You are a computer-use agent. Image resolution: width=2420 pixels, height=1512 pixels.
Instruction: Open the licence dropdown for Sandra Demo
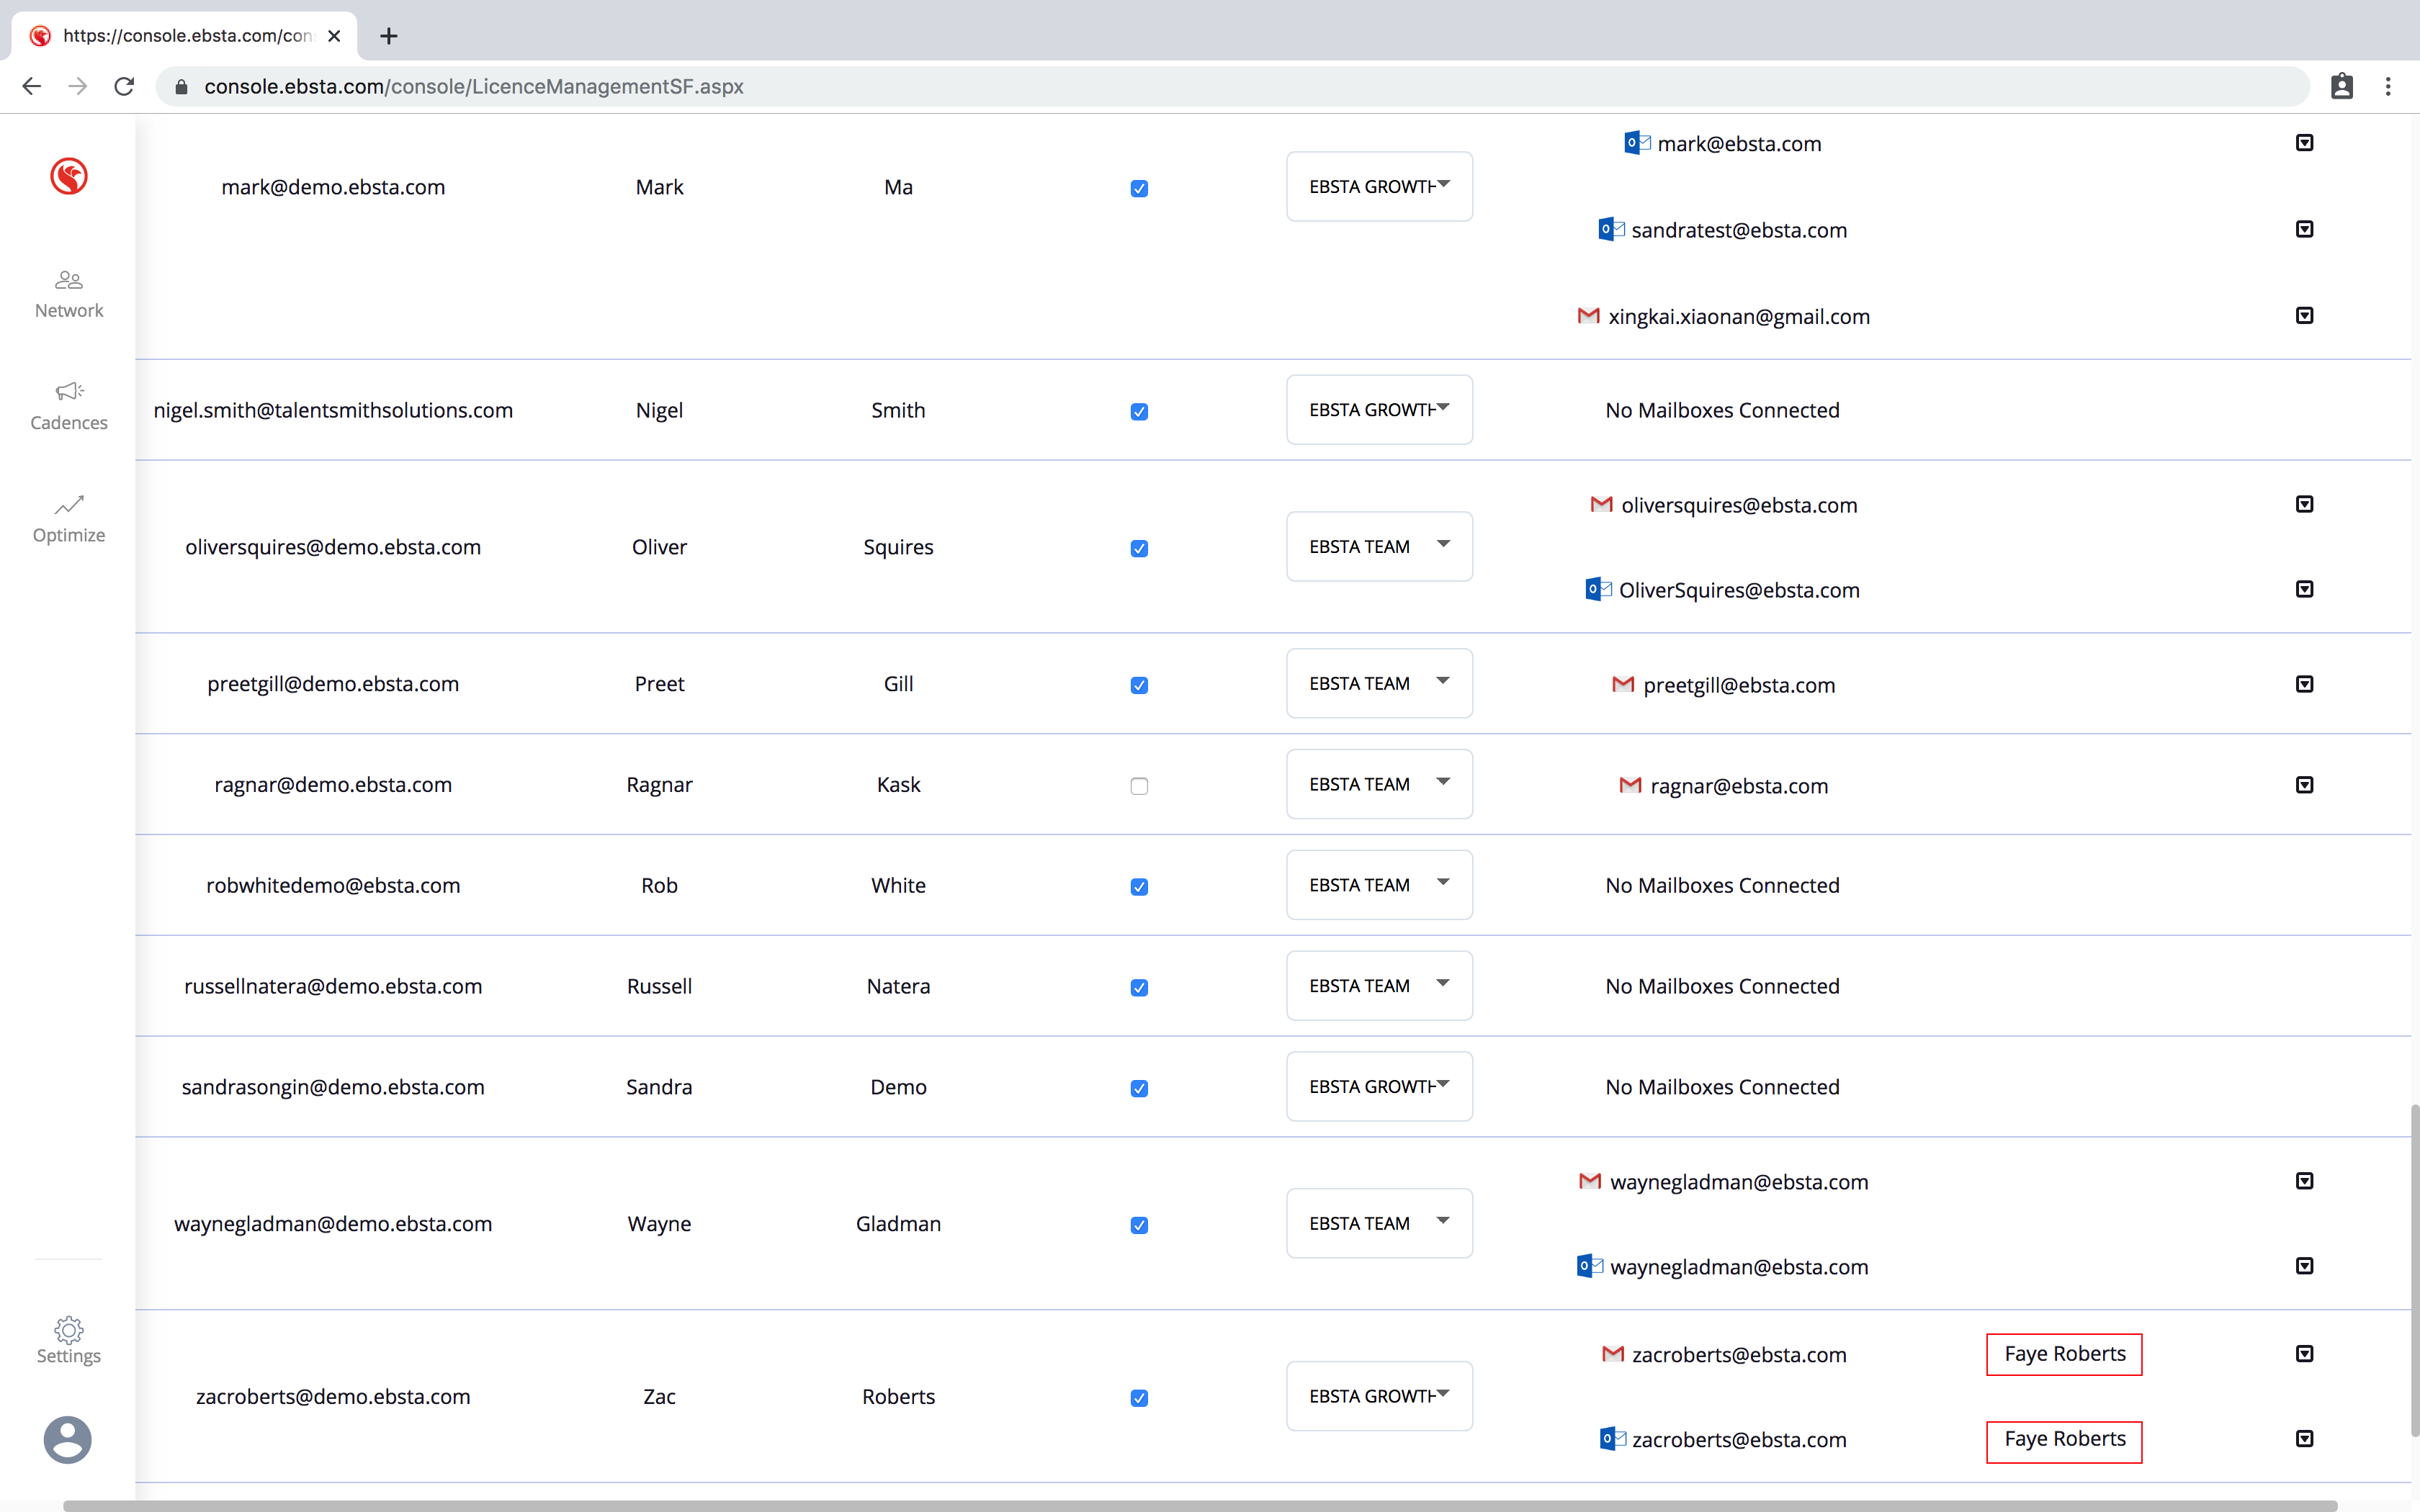pos(1379,1087)
